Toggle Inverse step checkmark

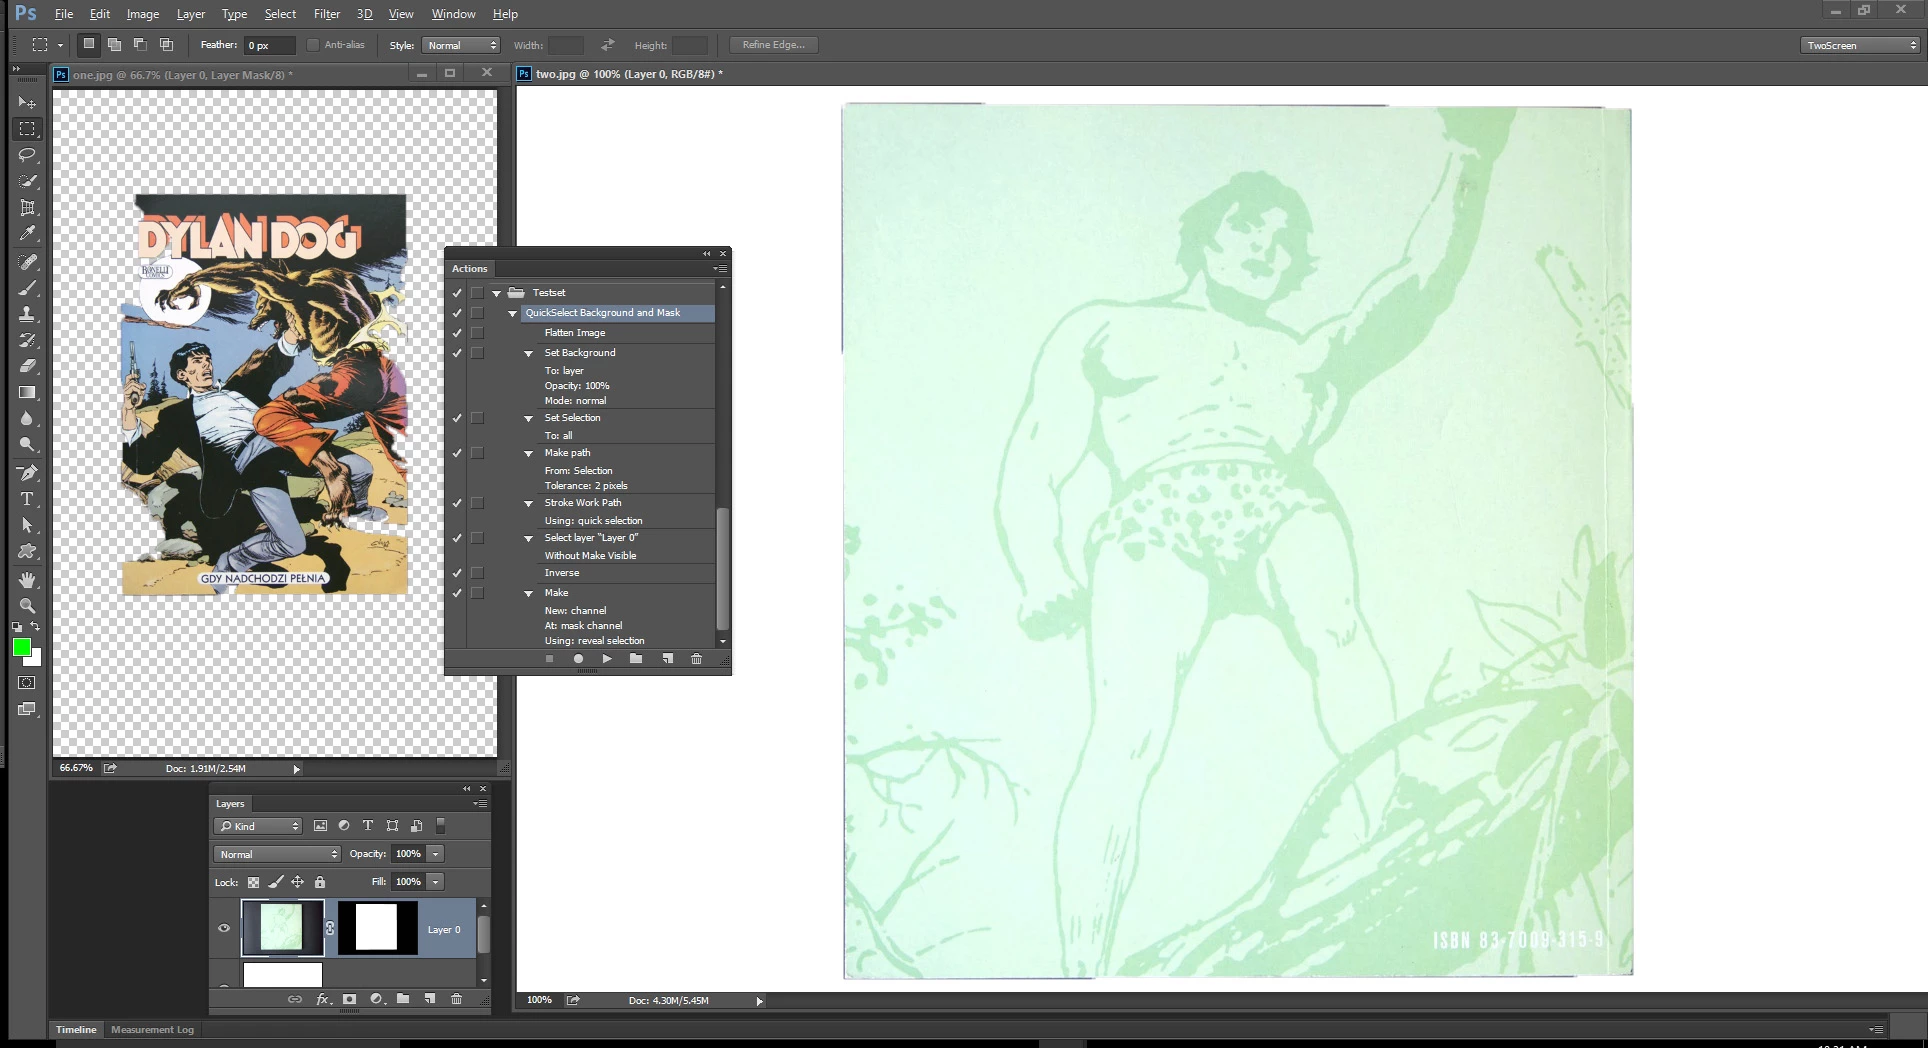[457, 573]
